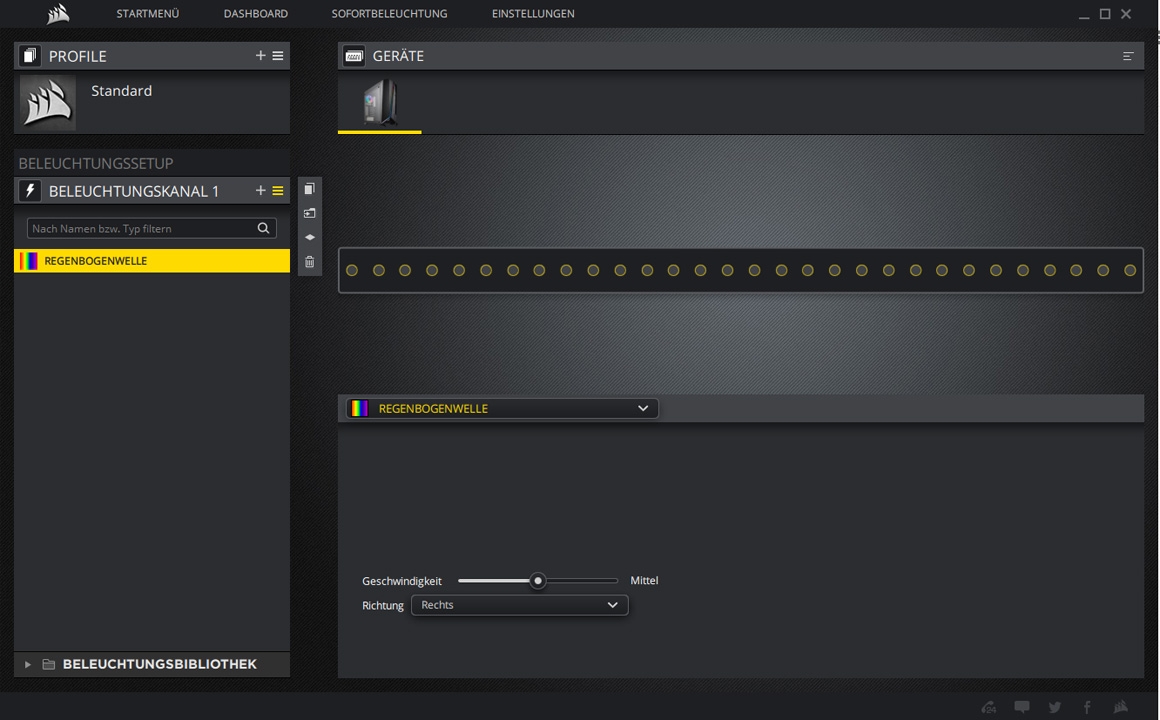Open Beleuchtungskanal 1 yellow hamburger menu

[x=278, y=190]
